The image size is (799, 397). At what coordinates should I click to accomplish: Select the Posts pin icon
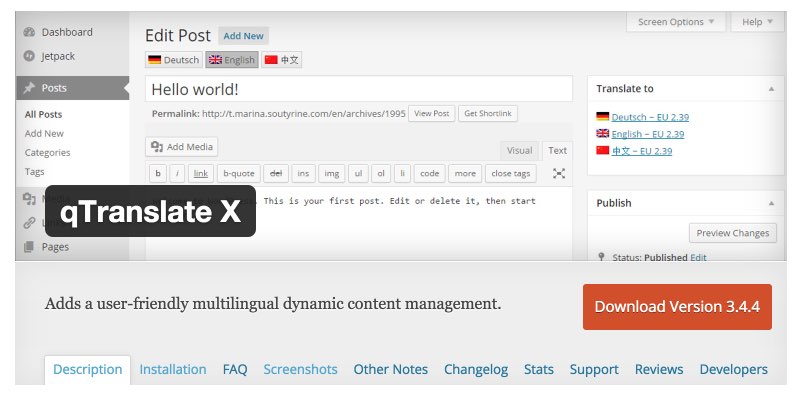tap(29, 88)
